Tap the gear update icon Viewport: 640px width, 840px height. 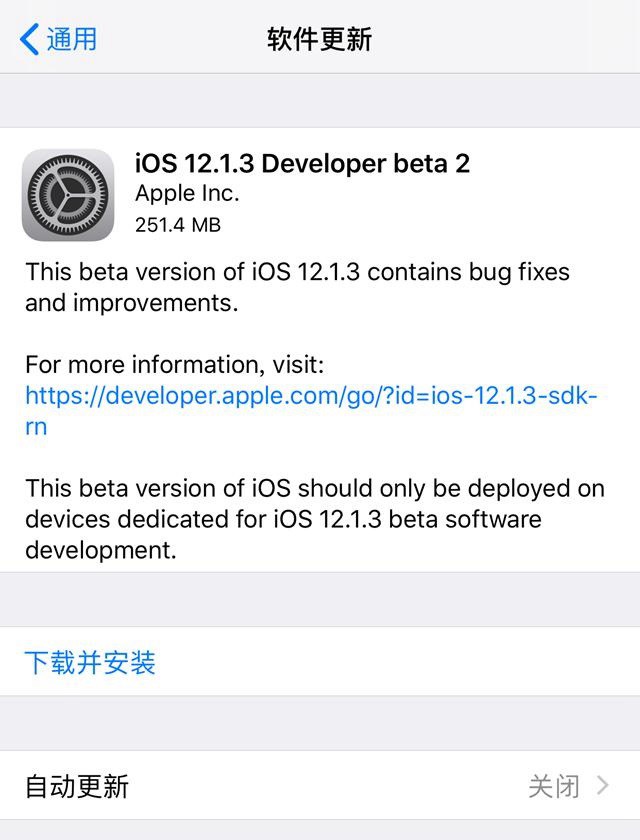(x=67, y=194)
